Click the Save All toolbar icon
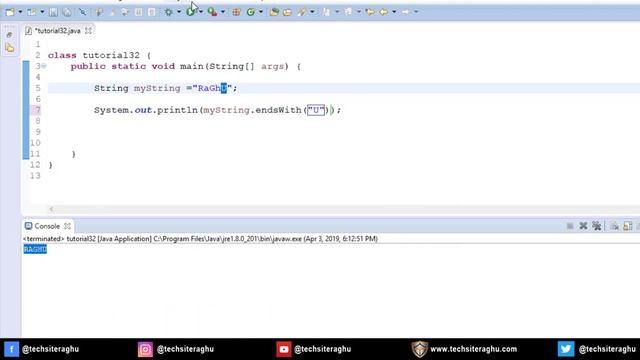 tap(67, 12)
